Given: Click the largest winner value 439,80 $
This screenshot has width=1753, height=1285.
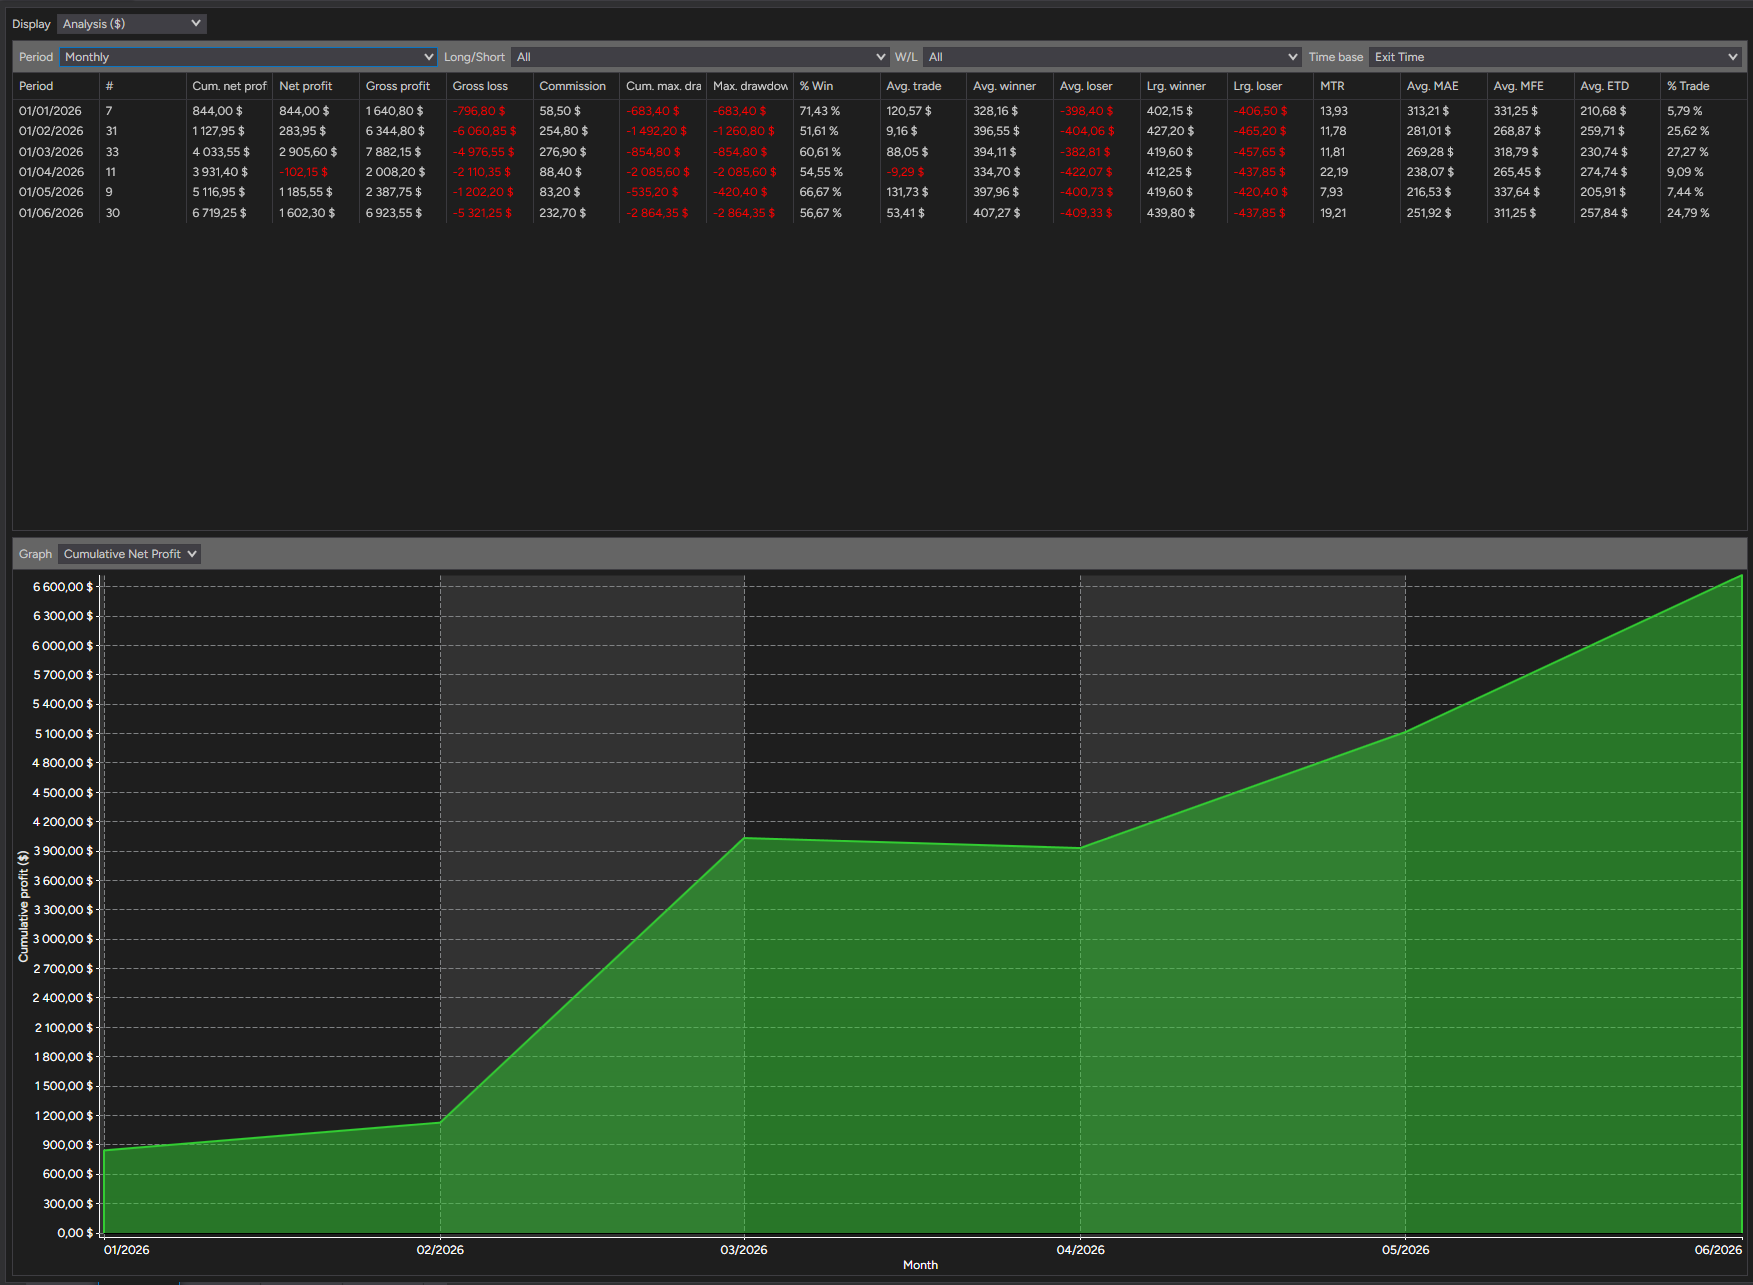Looking at the screenshot, I should [1171, 213].
